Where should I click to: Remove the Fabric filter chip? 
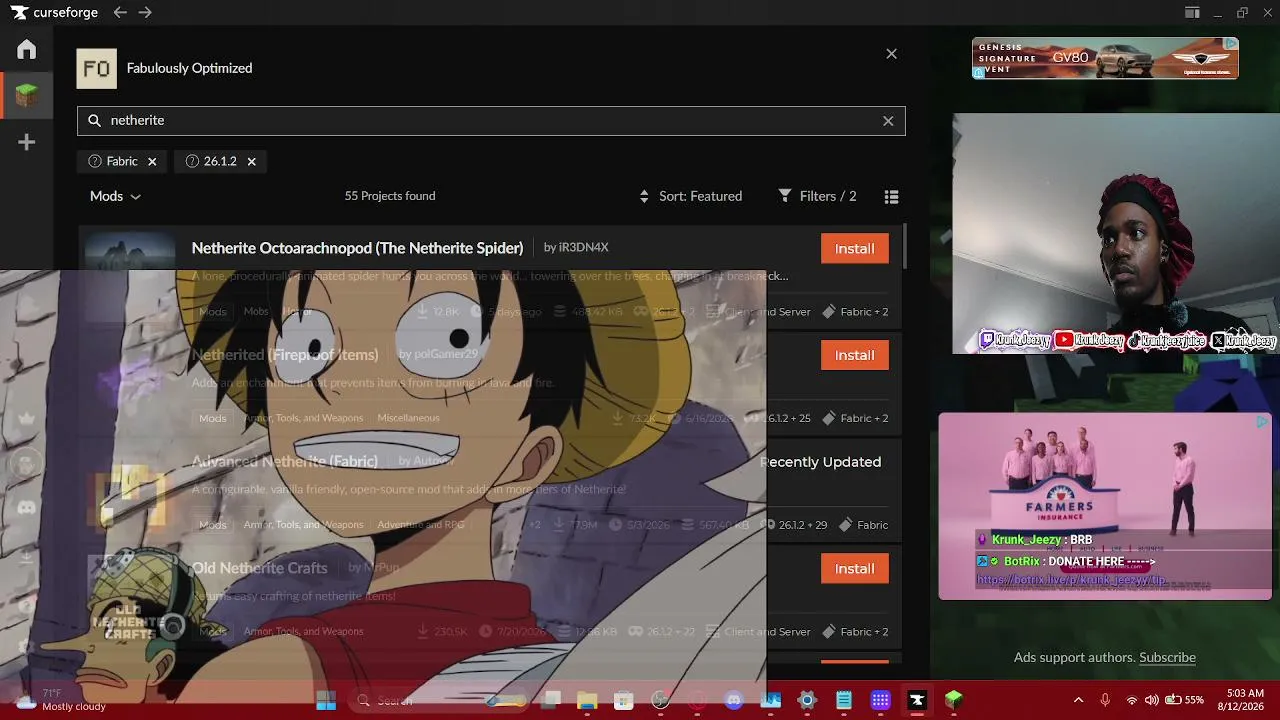[152, 161]
